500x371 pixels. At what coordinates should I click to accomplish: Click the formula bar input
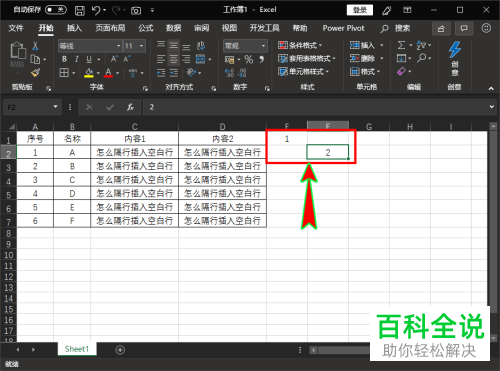(x=315, y=107)
